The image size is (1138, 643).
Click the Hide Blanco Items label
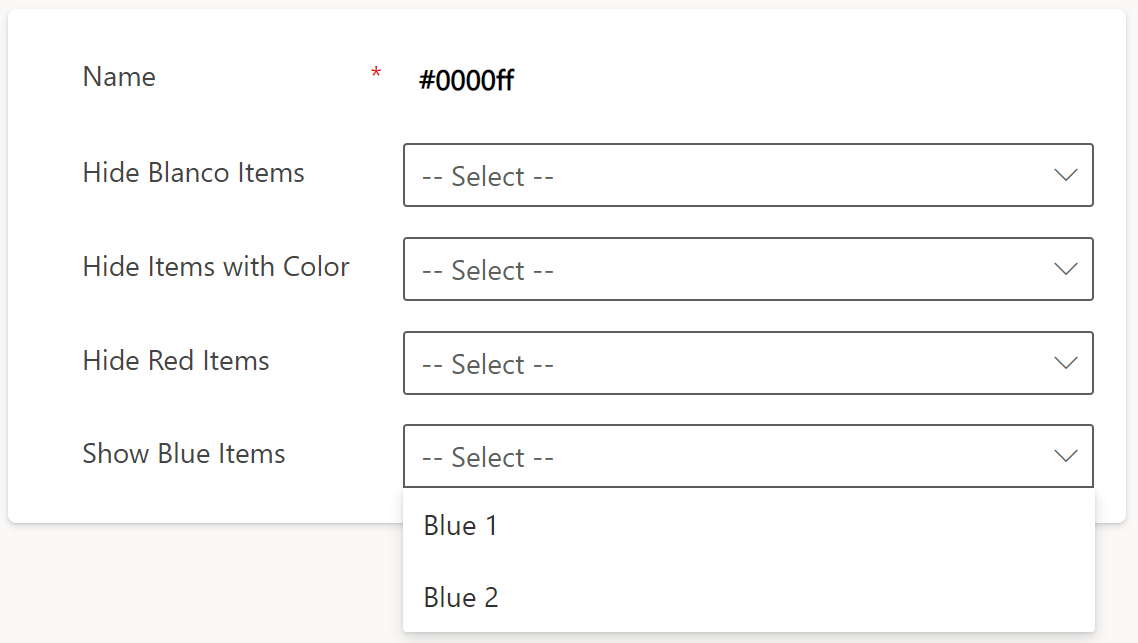click(x=194, y=173)
